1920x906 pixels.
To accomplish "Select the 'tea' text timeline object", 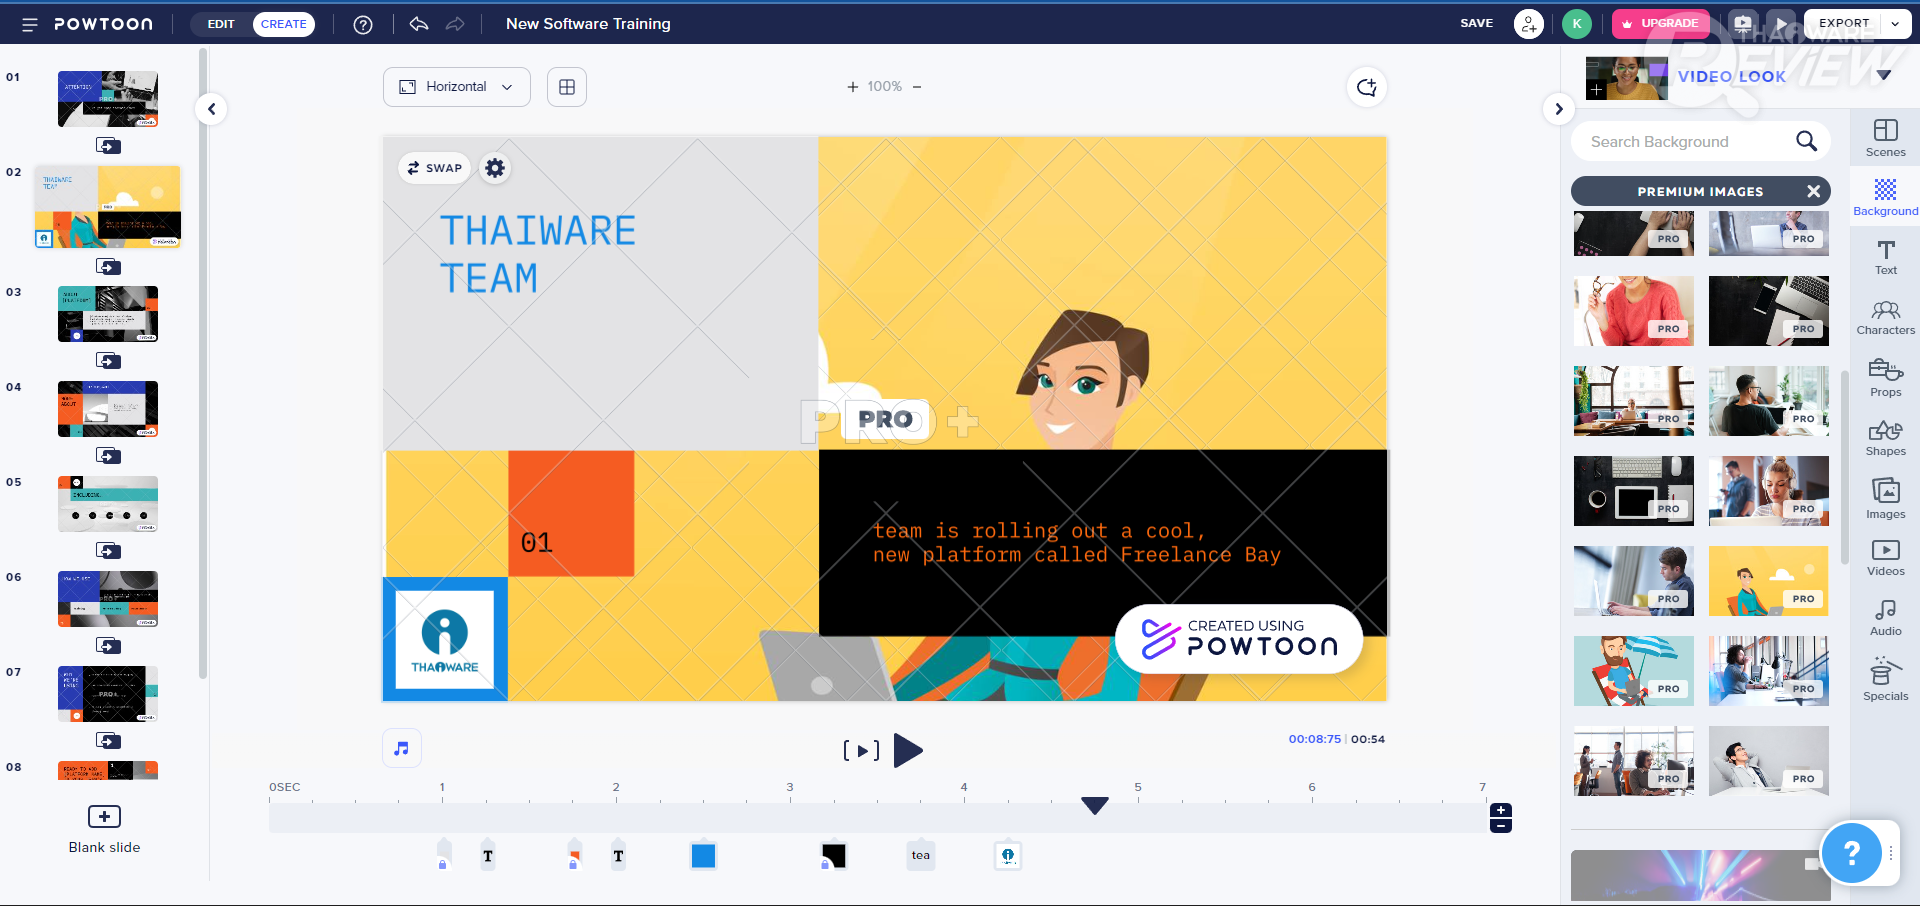I will click(921, 855).
